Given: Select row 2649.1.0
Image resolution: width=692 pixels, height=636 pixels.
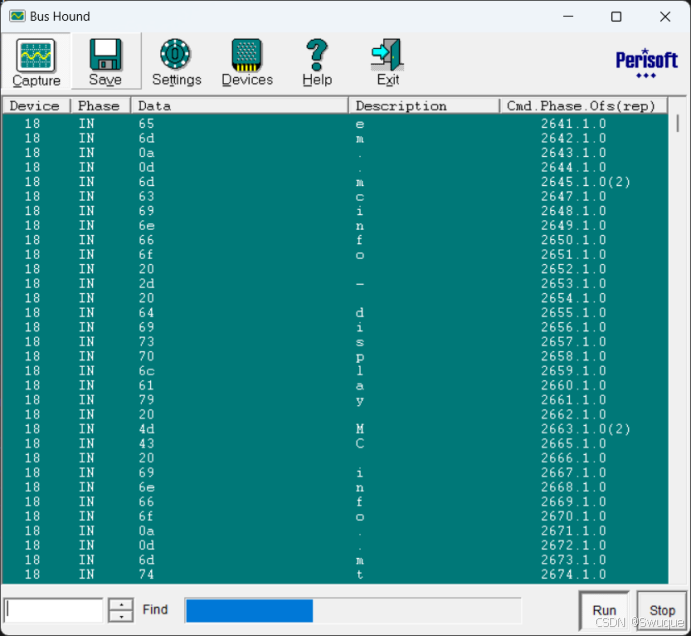Looking at the screenshot, I should (x=335, y=226).
